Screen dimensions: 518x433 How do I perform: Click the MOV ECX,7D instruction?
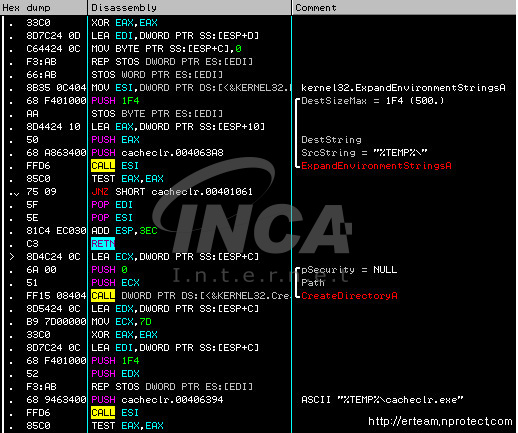[121, 322]
